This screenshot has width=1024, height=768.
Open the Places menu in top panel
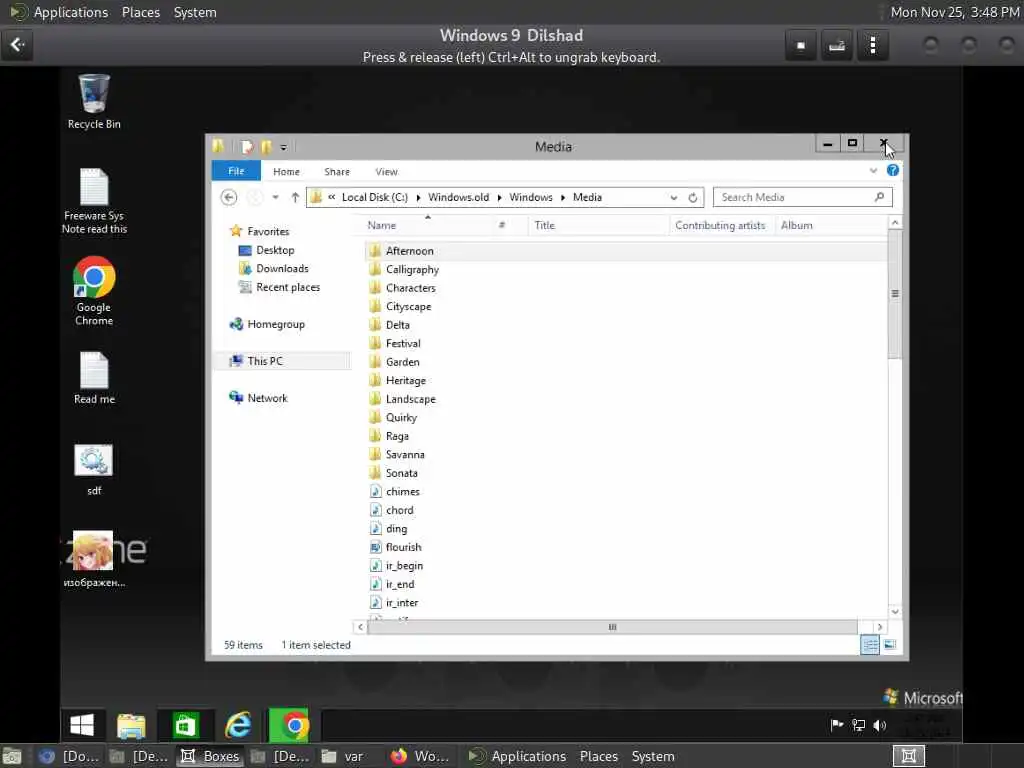[x=141, y=12]
